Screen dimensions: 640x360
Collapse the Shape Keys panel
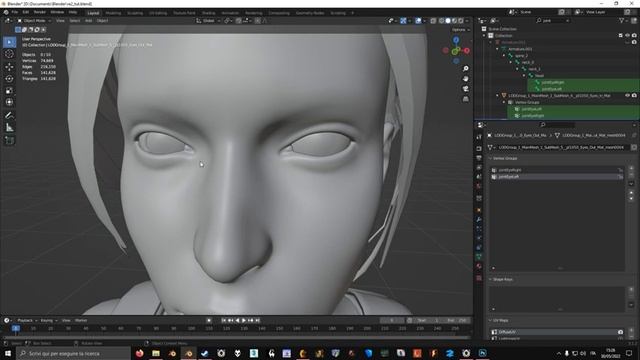(490, 280)
